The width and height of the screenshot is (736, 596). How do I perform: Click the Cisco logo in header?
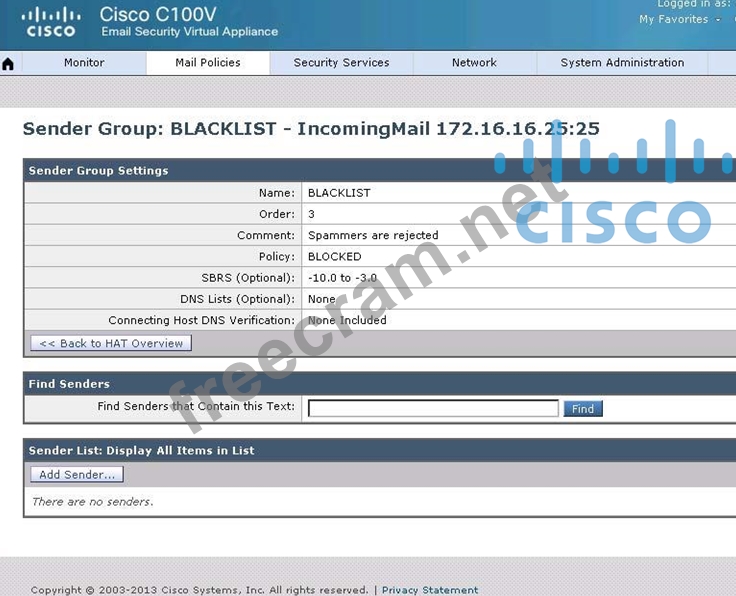[51, 21]
